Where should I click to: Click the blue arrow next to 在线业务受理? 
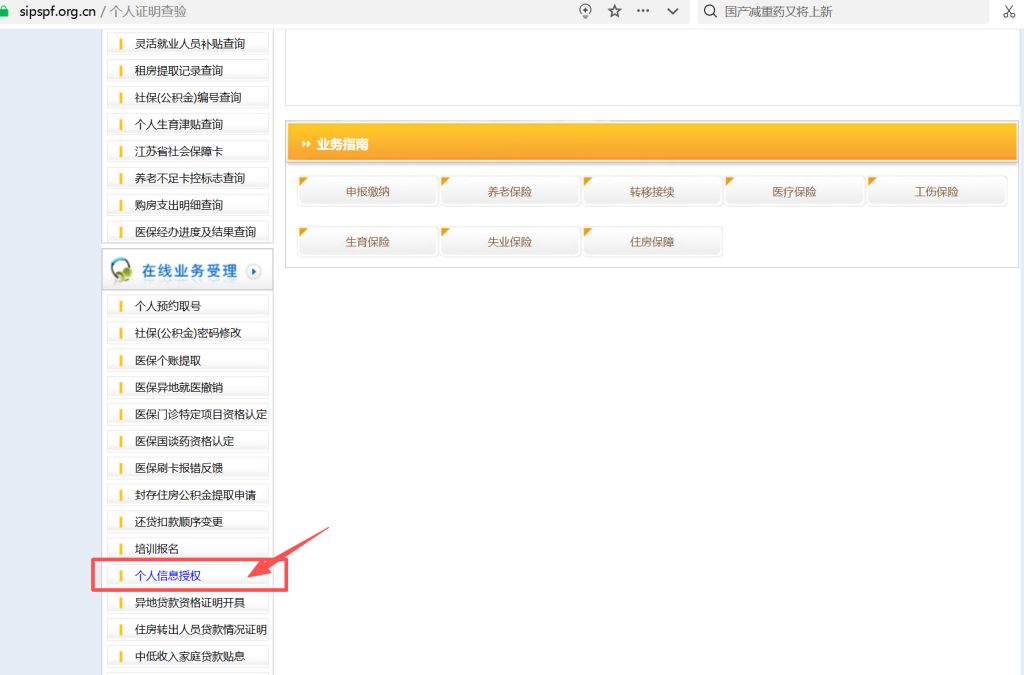253,271
